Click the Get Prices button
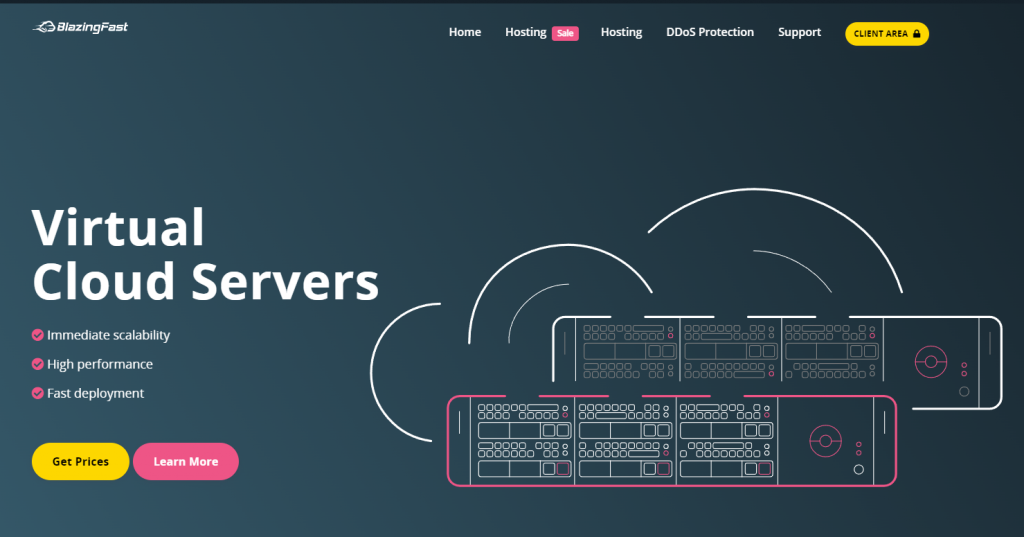 tap(80, 461)
